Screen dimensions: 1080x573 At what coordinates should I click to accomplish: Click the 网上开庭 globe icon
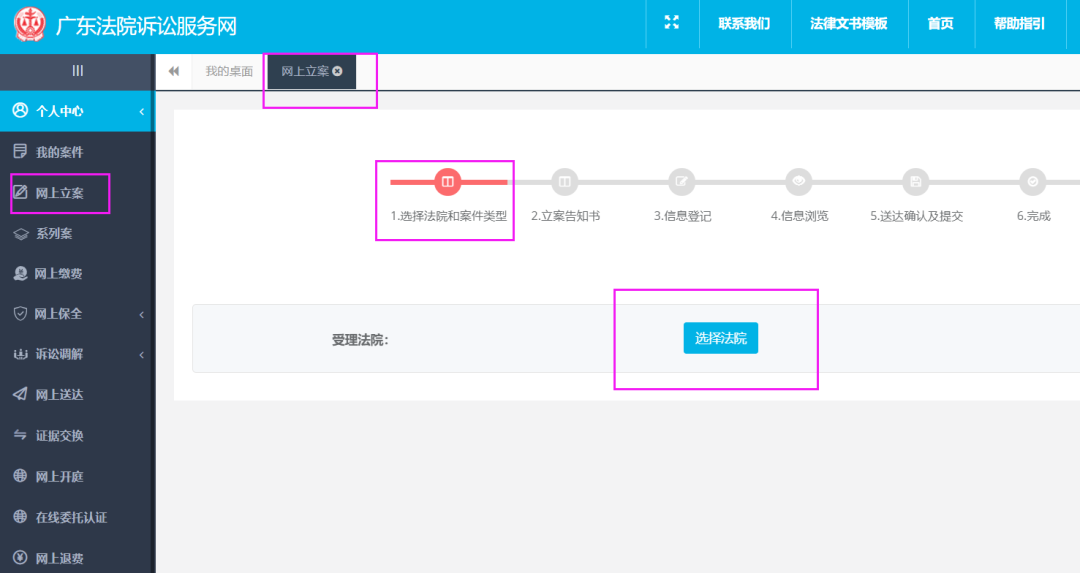click(x=20, y=475)
